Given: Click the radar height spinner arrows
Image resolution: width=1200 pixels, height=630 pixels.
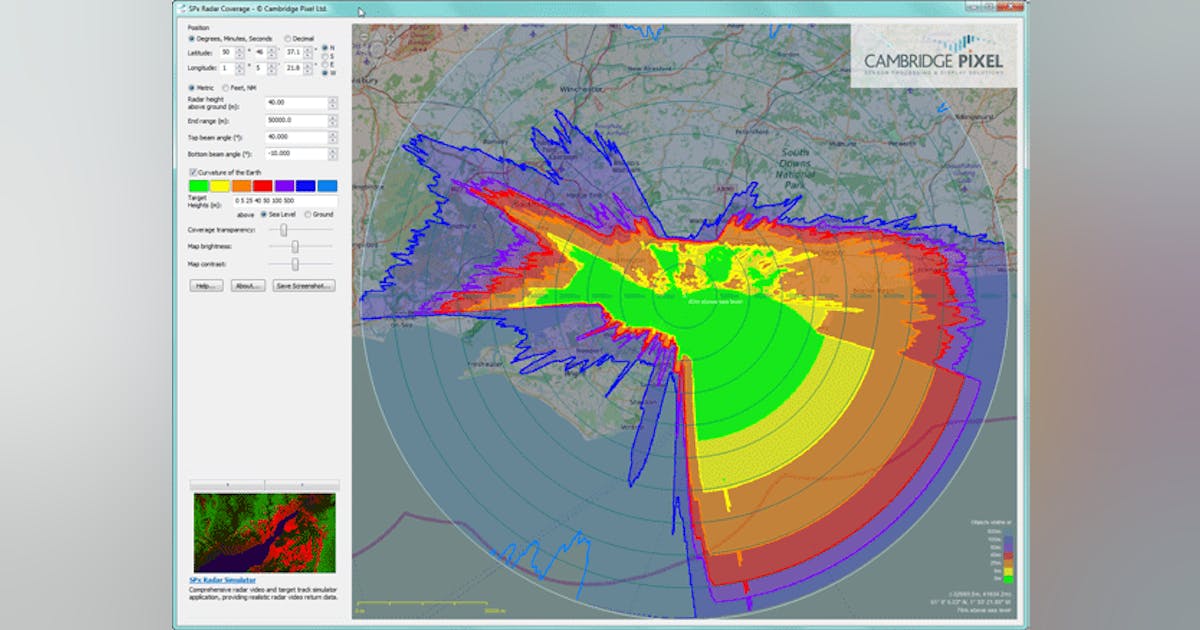Looking at the screenshot, I should pyautogui.click(x=333, y=102).
